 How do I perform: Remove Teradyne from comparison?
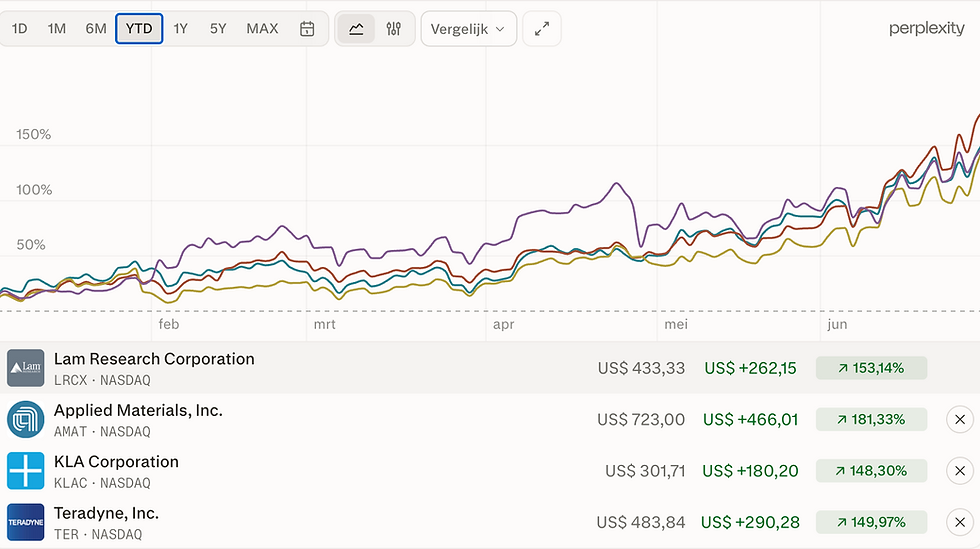click(960, 522)
